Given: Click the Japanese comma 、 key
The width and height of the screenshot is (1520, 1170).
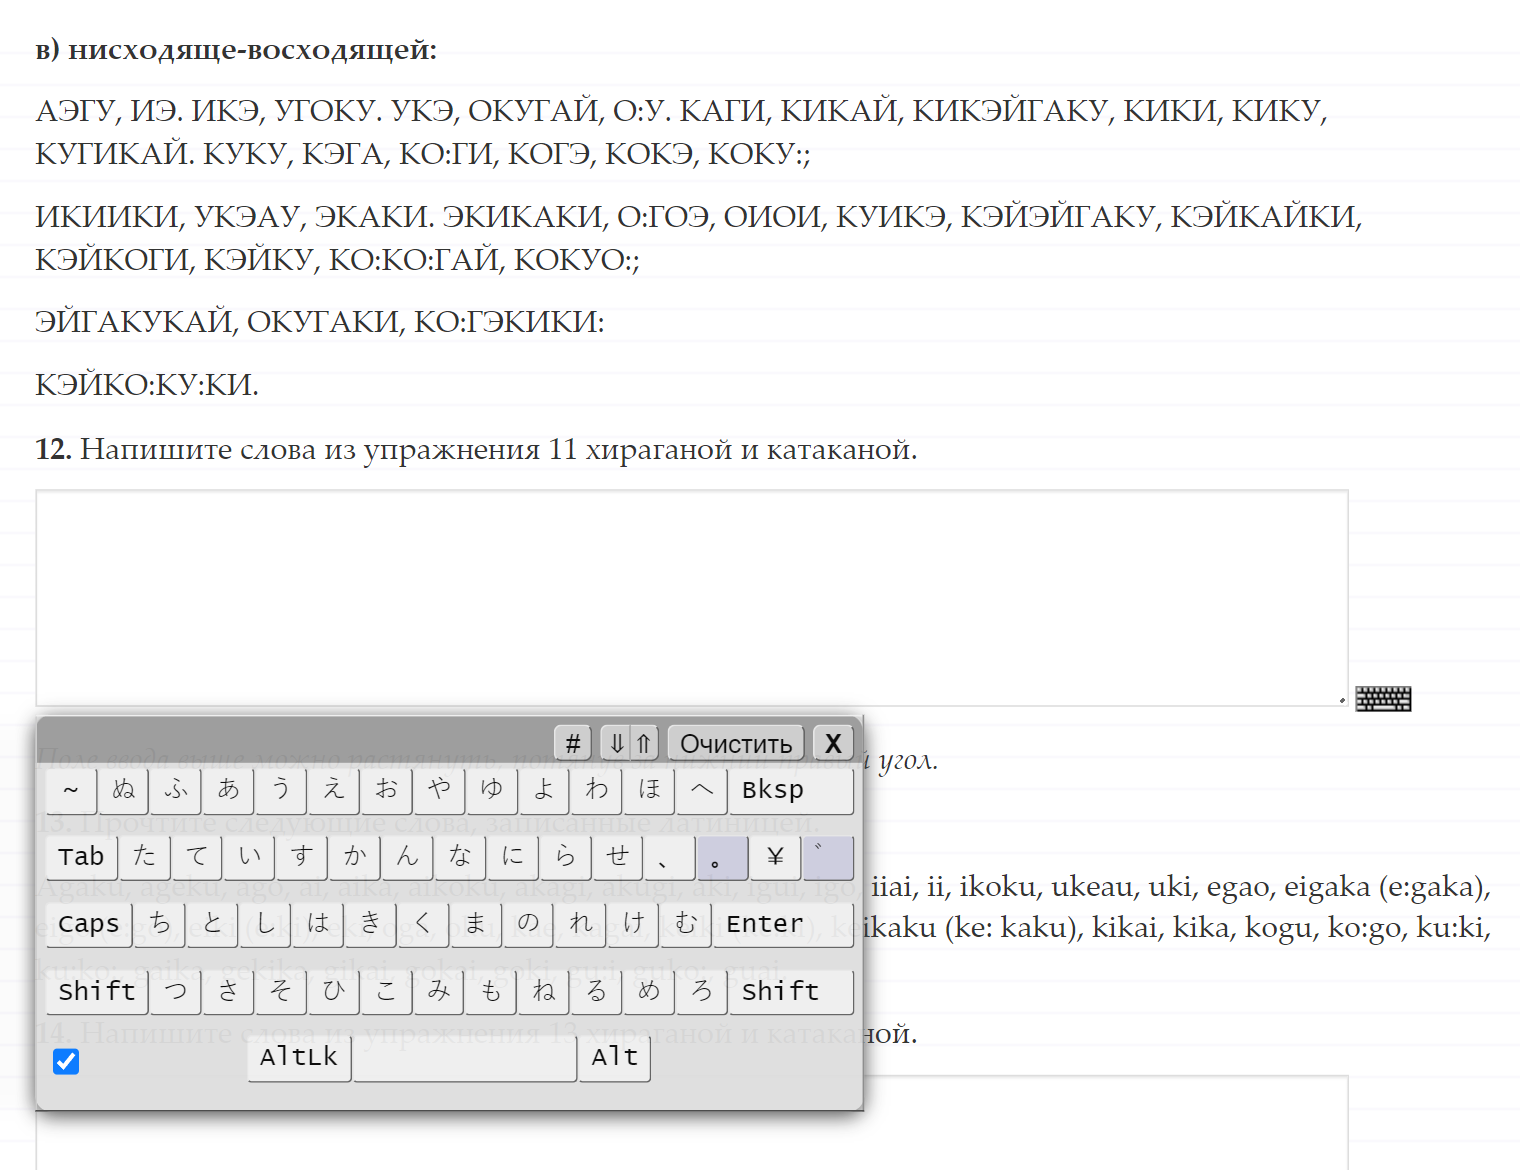Looking at the screenshot, I should point(669,857).
